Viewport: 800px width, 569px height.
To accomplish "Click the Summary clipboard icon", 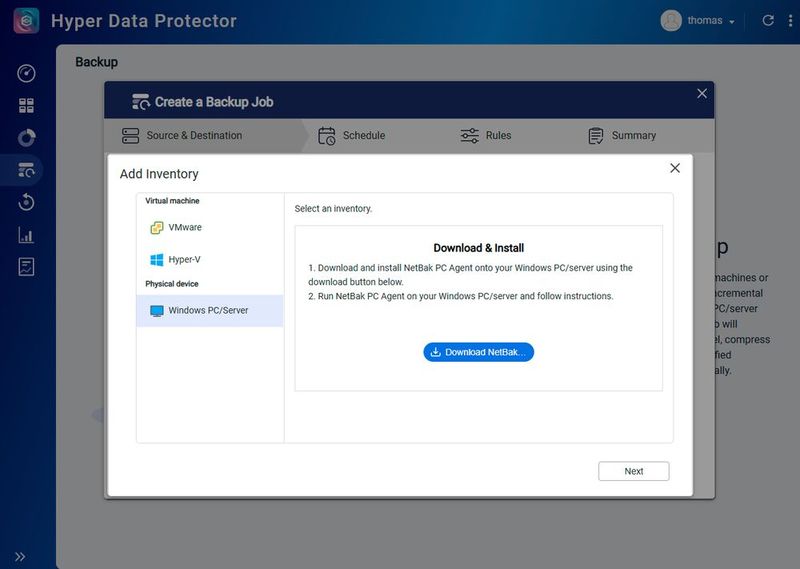I will point(595,136).
